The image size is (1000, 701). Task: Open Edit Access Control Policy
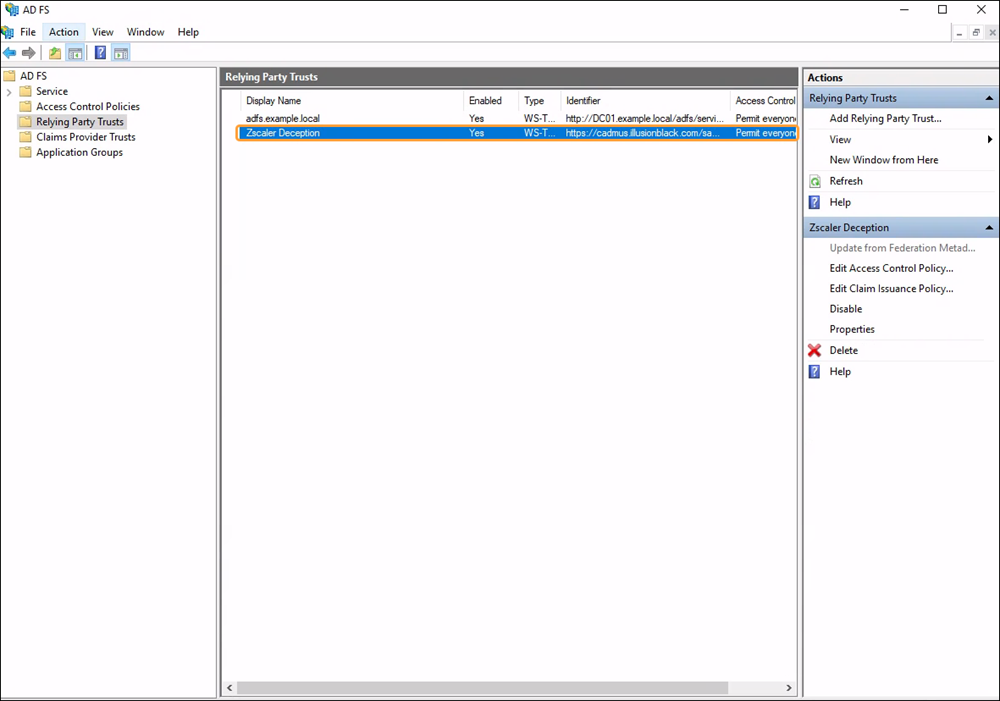coord(890,268)
